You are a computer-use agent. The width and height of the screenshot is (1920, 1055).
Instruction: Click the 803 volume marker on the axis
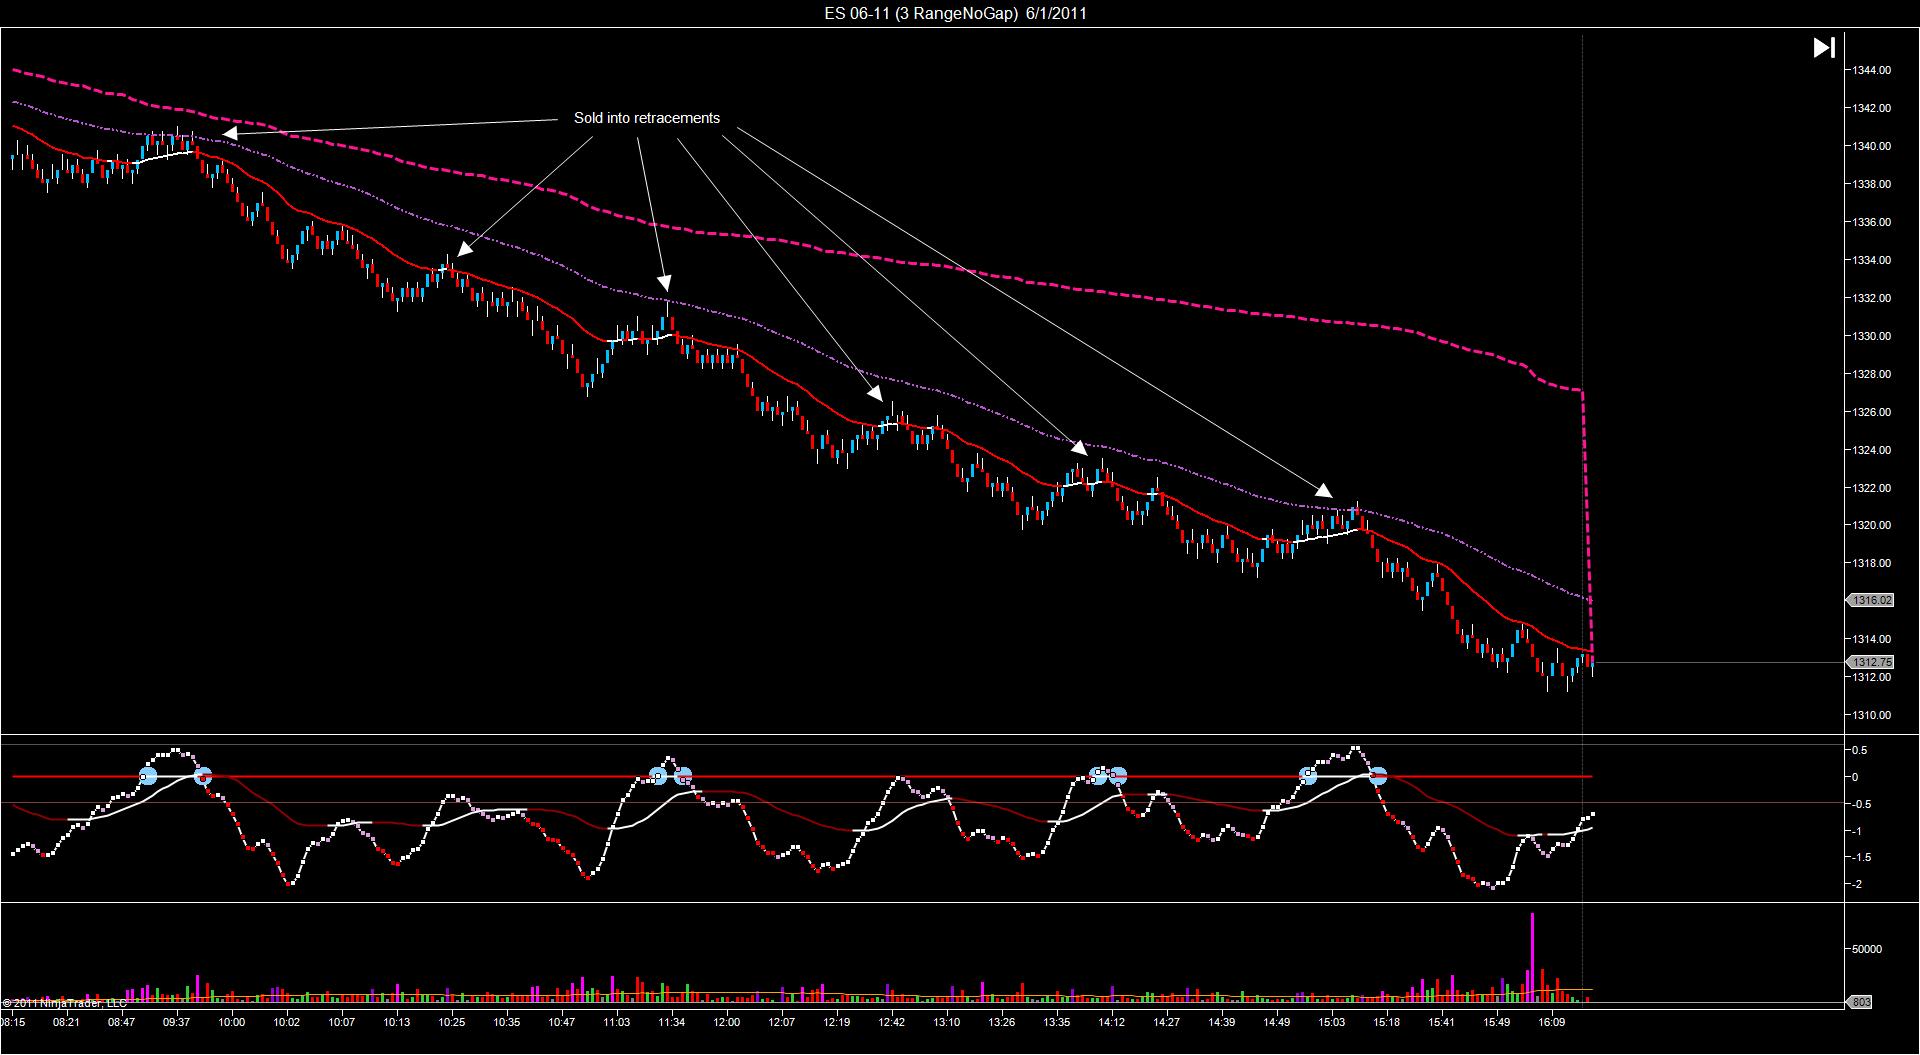1861,1002
